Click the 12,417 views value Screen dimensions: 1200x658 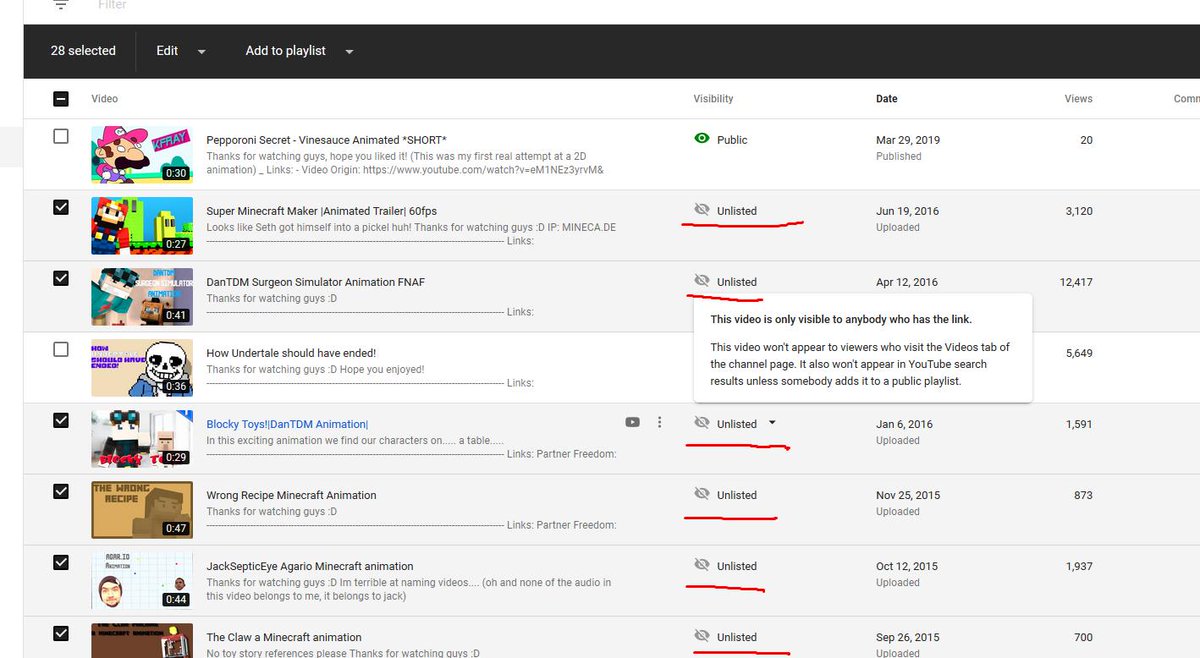(x=1076, y=282)
